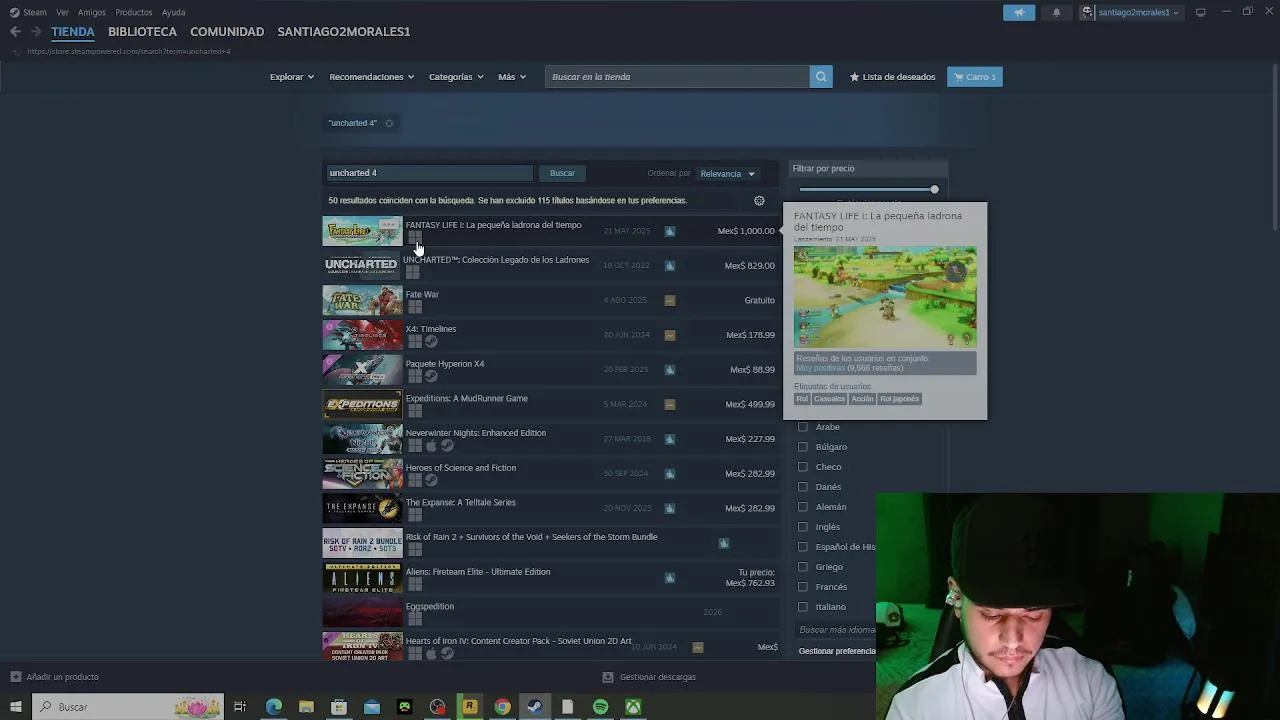This screenshot has width=1280, height=720.
Task: Open the santiago2morales1 account dropdown
Action: pos(1139,12)
